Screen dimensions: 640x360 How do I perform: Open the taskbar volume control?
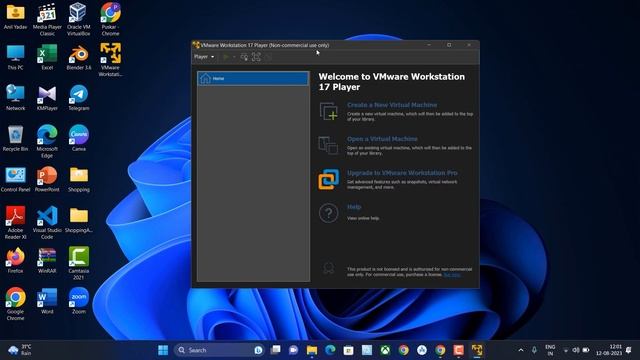(x=576, y=350)
